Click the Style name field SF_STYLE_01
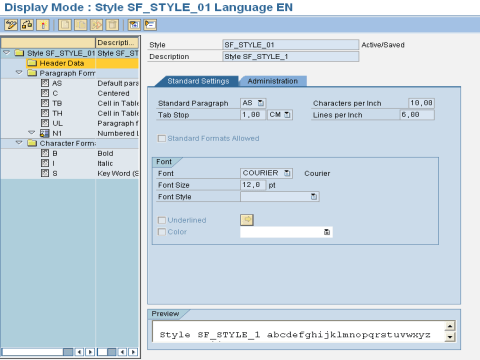This screenshot has width=480, height=360. [x=291, y=45]
